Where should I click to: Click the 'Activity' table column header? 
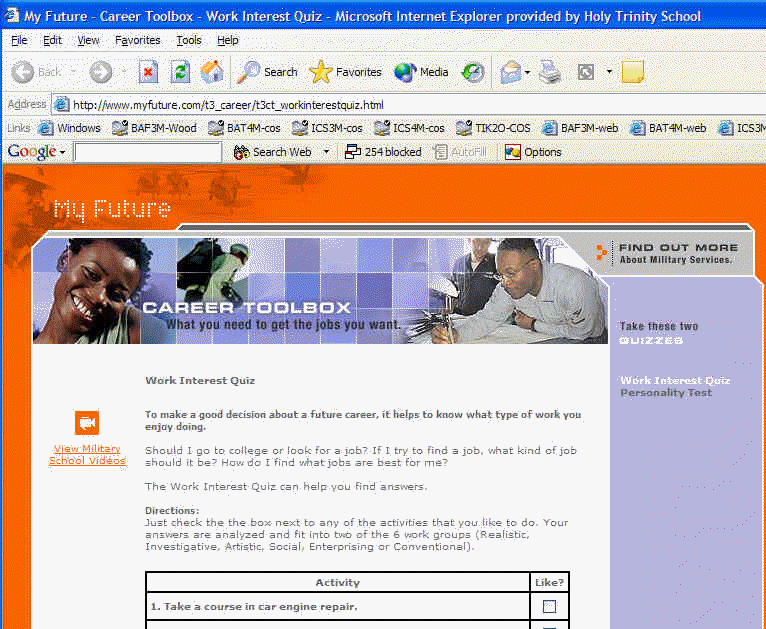[x=338, y=583]
